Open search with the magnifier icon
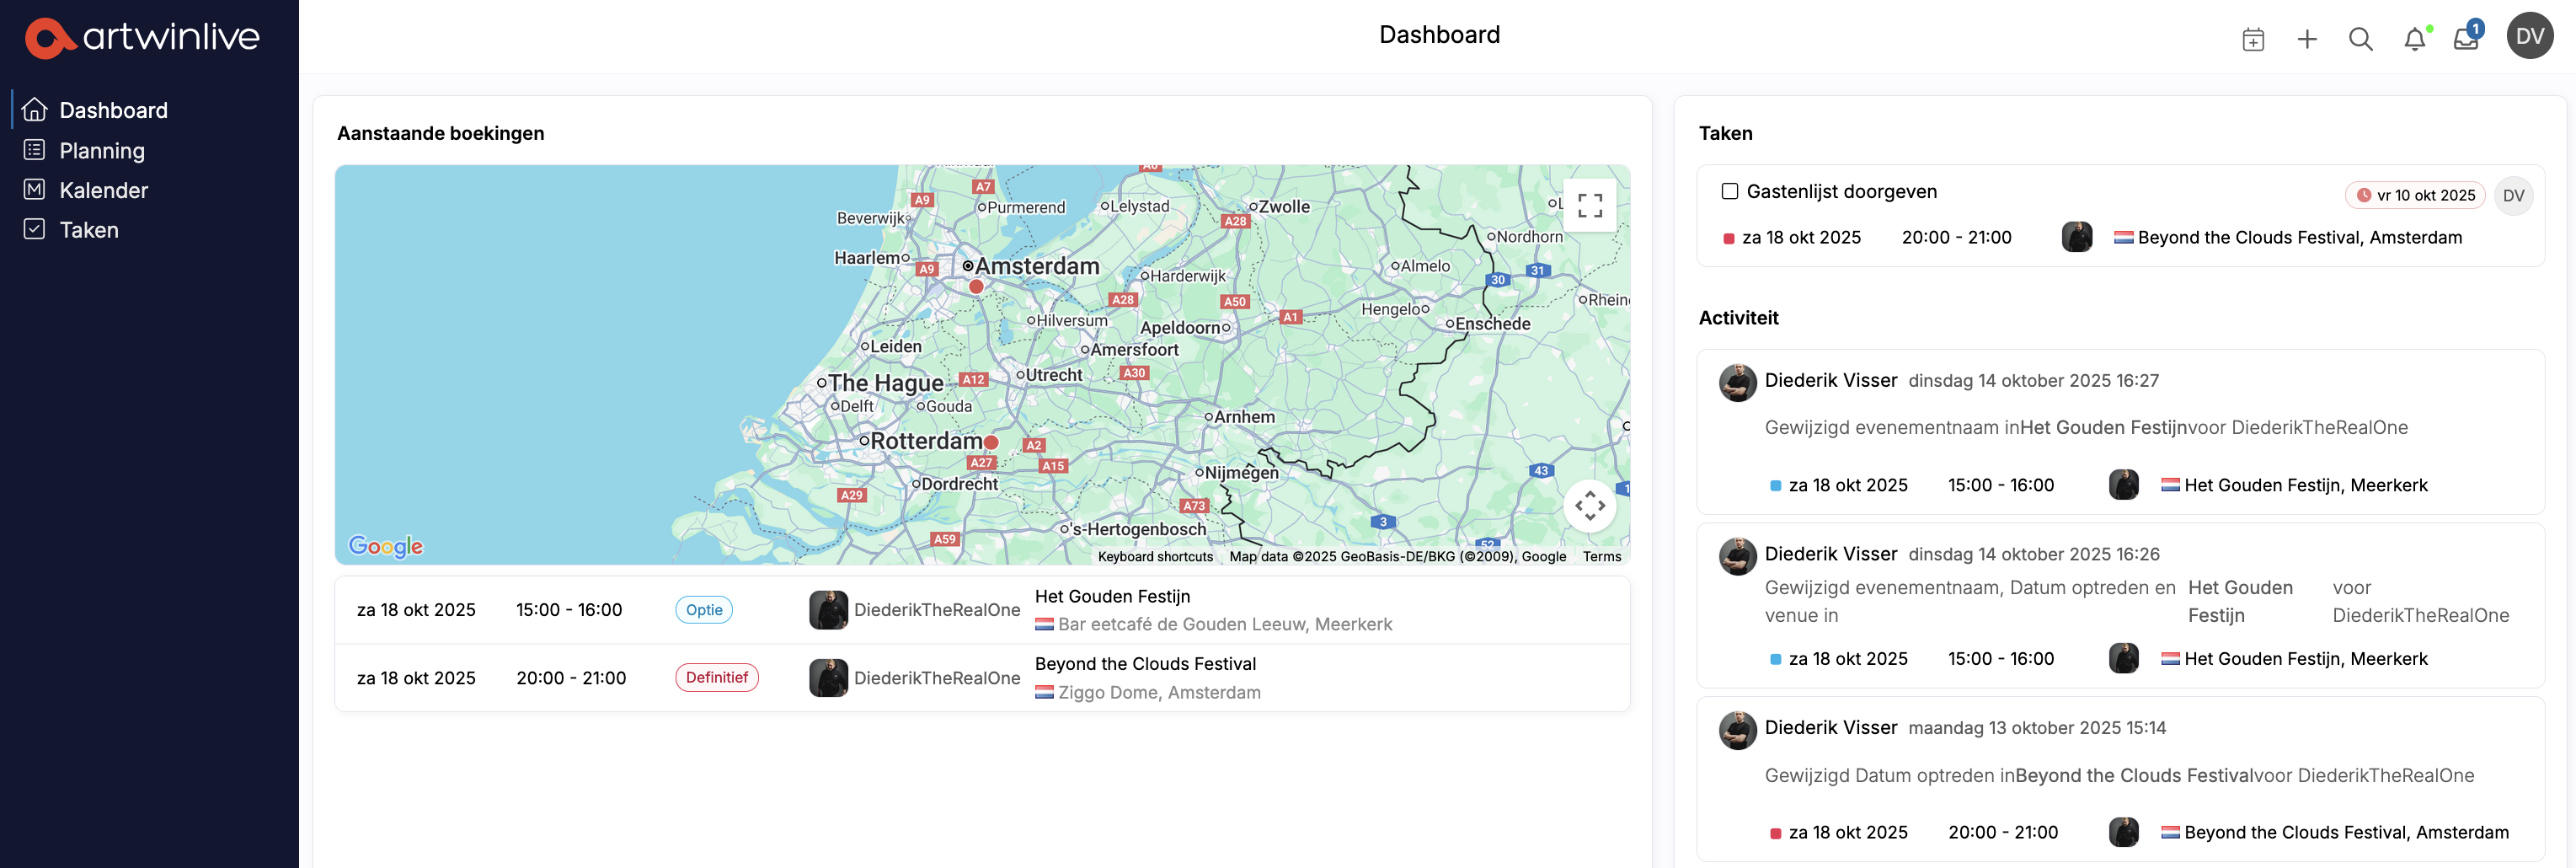The width and height of the screenshot is (2576, 868). (2360, 39)
